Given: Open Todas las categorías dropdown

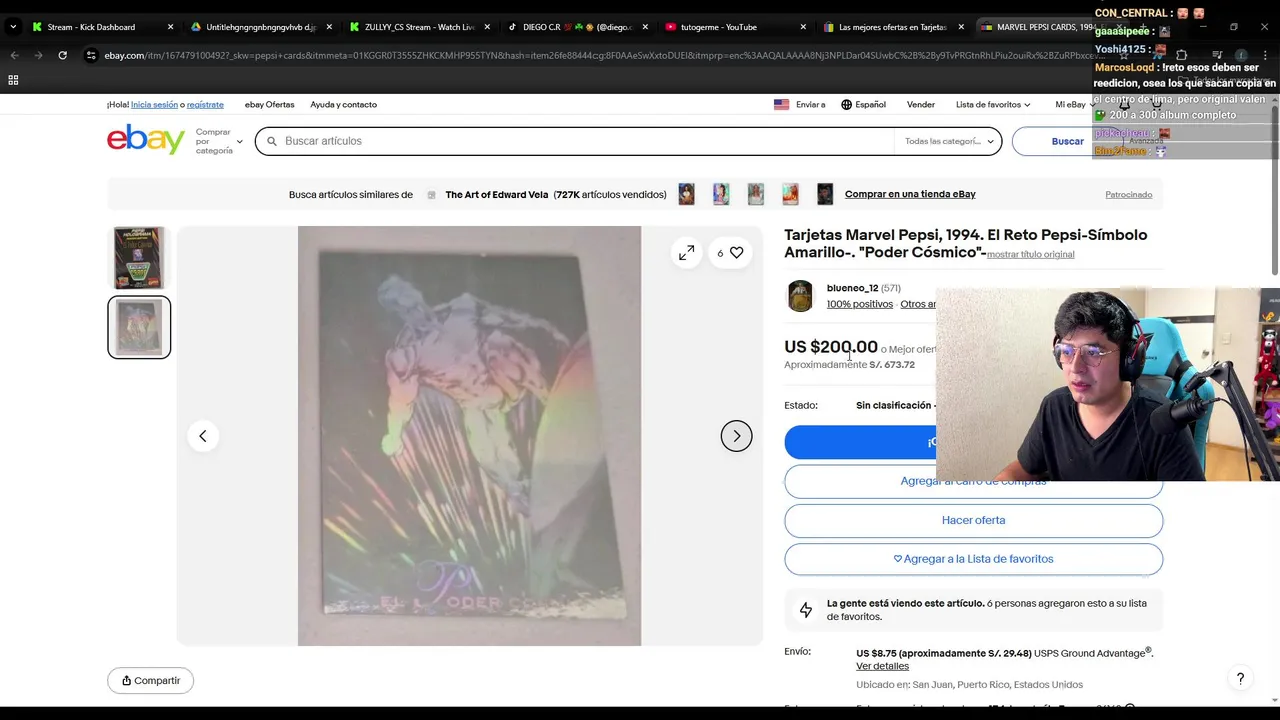Looking at the screenshot, I should pyautogui.click(x=949, y=141).
